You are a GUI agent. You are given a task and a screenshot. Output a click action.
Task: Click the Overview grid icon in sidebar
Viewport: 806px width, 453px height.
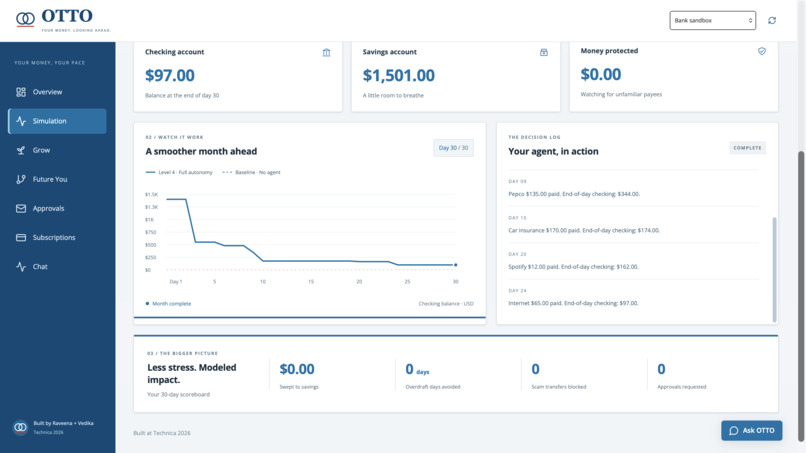coord(21,92)
